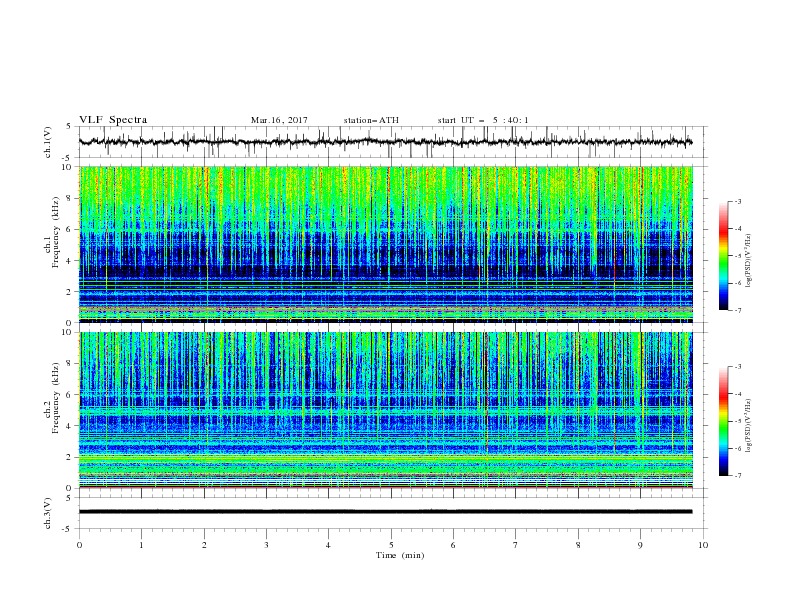Click the "-6" tick on ch.2 colorbar

[737, 448]
